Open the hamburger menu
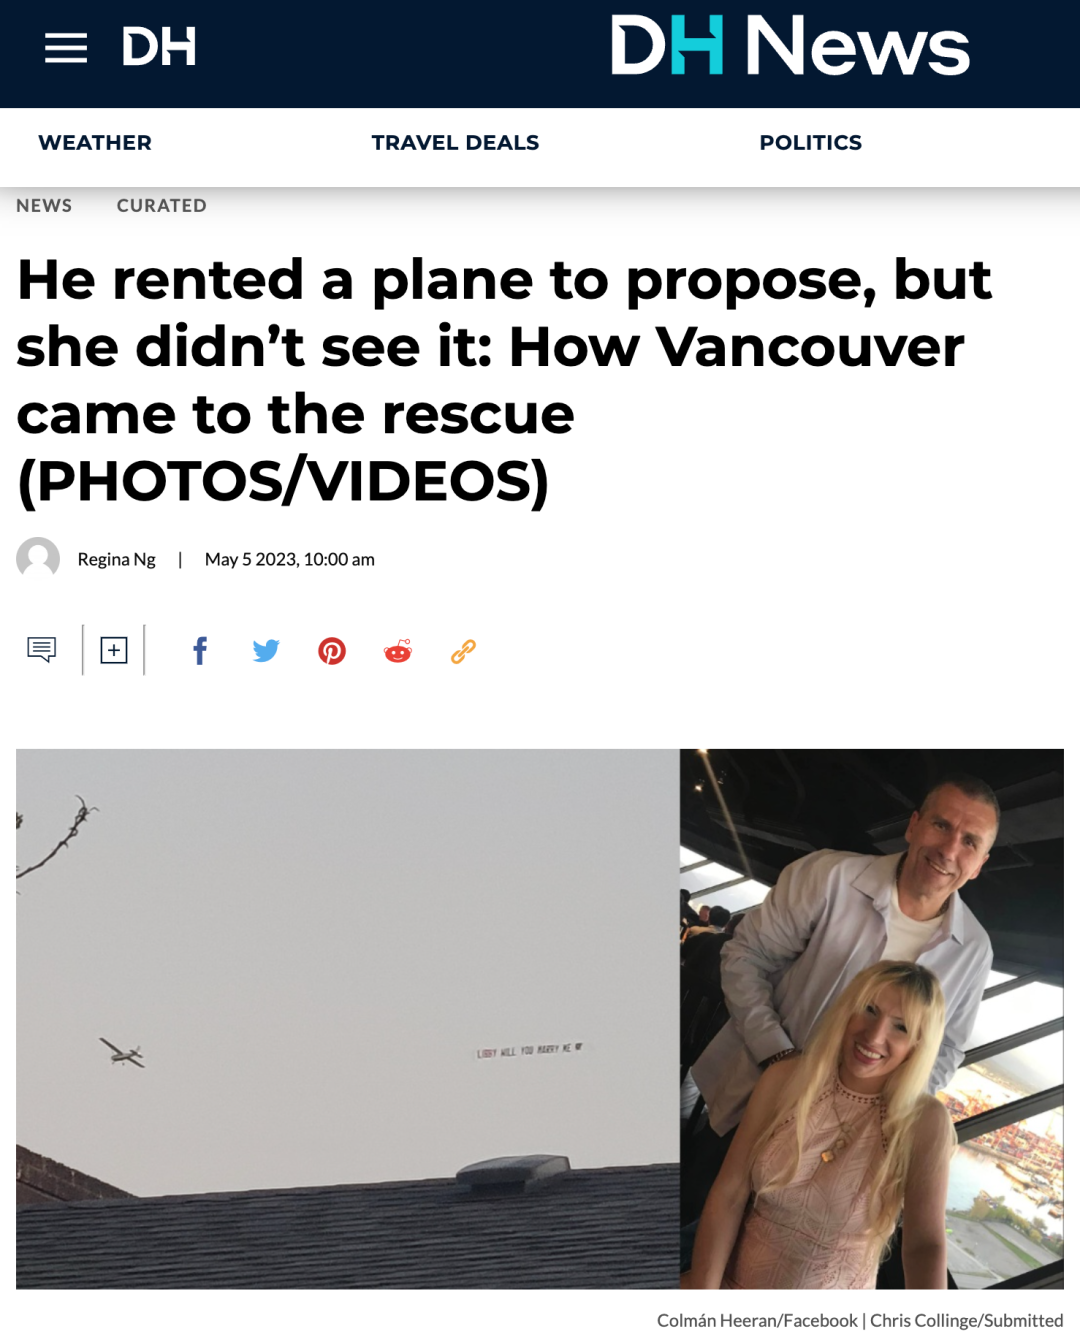The image size is (1080, 1337). pyautogui.click(x=66, y=48)
